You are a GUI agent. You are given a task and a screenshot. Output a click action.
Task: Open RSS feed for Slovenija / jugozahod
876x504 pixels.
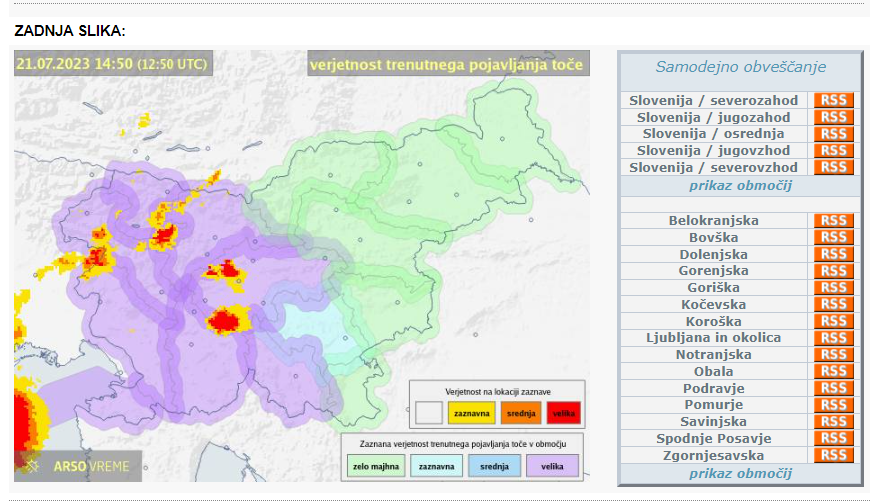coord(834,117)
